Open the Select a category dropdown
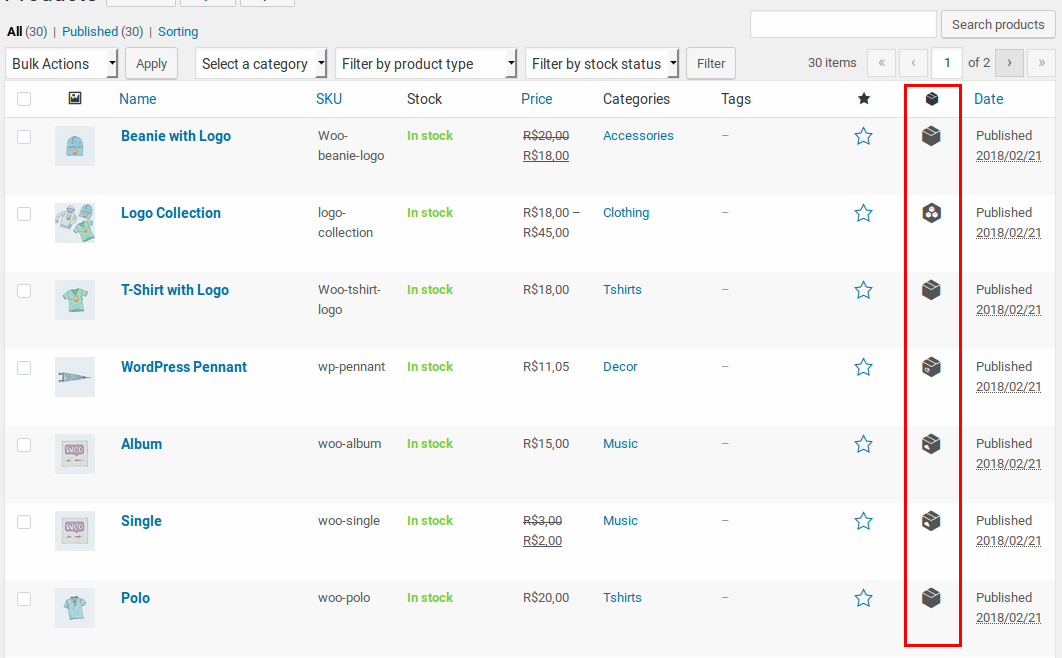The height and width of the screenshot is (658, 1062). [261, 64]
